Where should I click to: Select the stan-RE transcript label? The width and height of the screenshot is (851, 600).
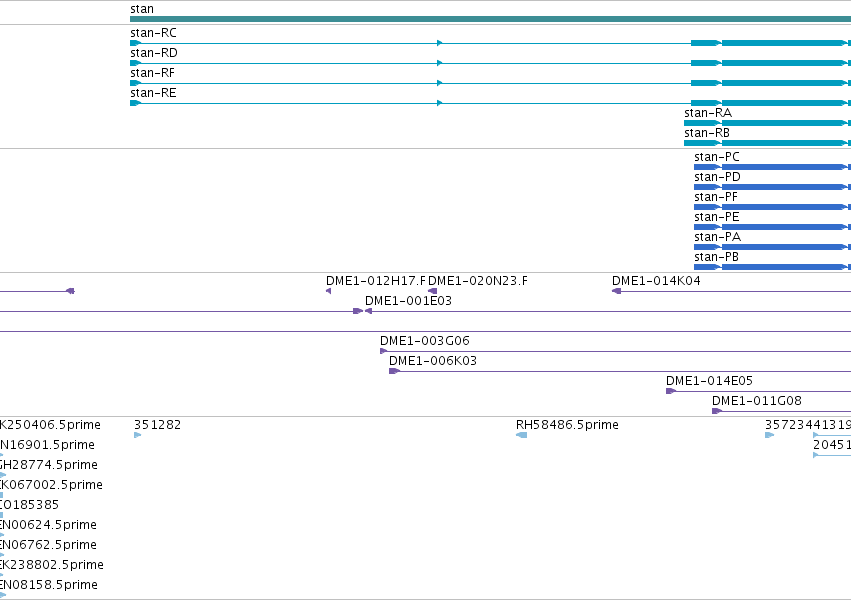pyautogui.click(x=153, y=93)
